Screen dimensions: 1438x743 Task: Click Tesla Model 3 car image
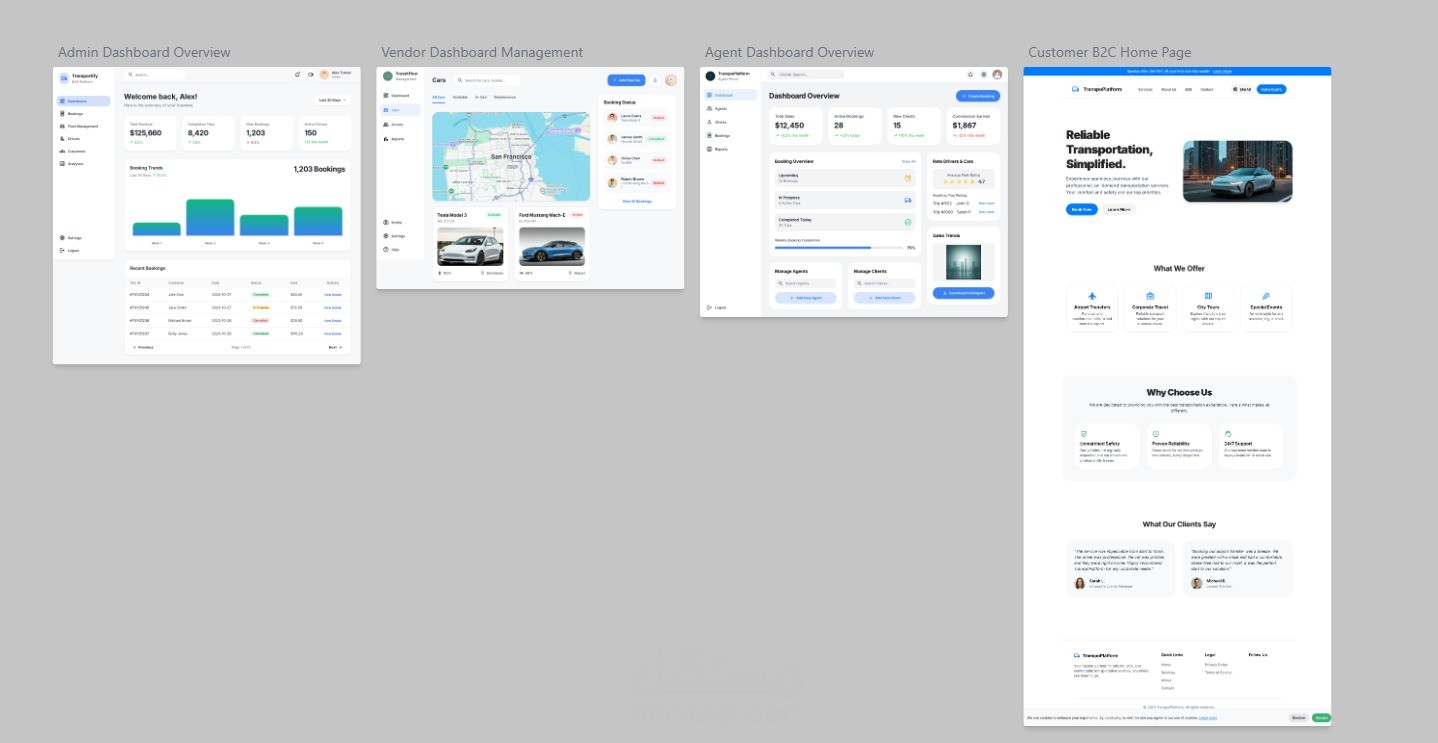point(470,246)
